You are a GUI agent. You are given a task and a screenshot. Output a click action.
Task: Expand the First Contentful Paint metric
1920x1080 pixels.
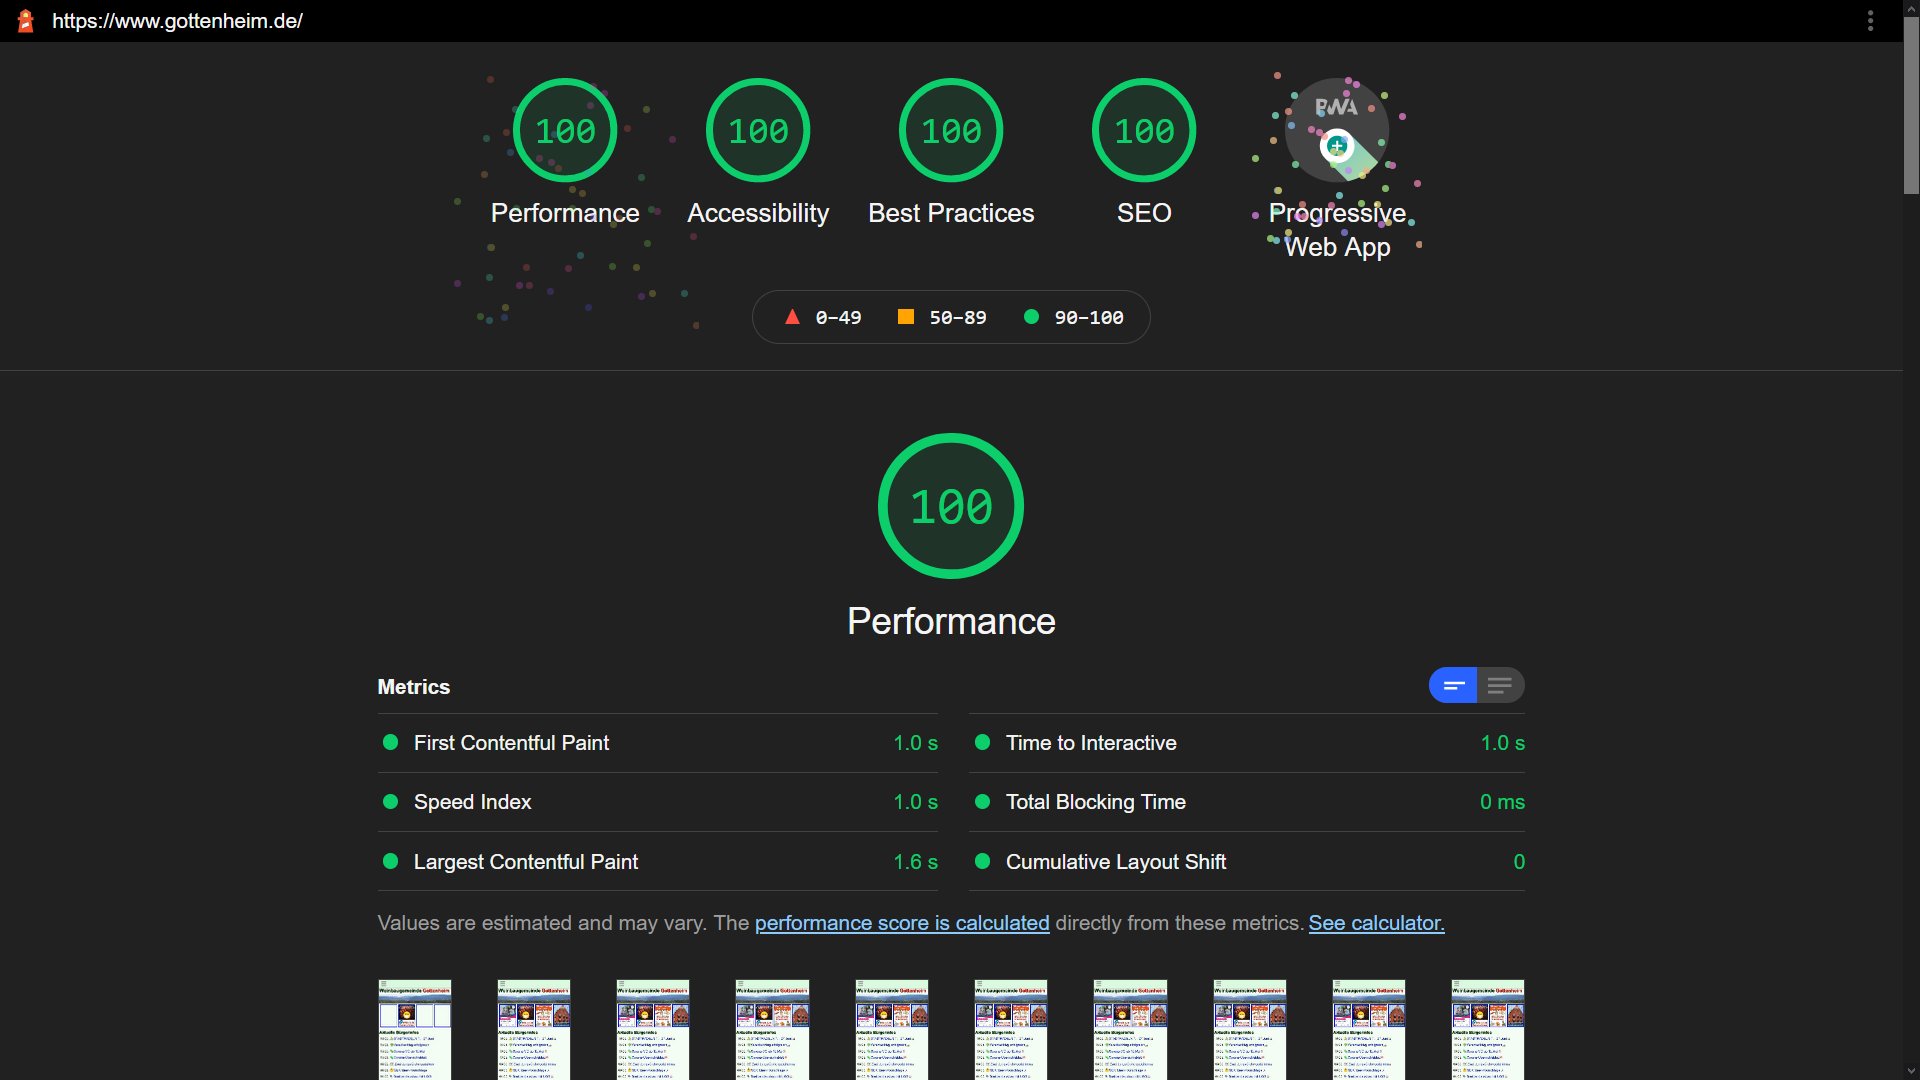click(x=511, y=743)
